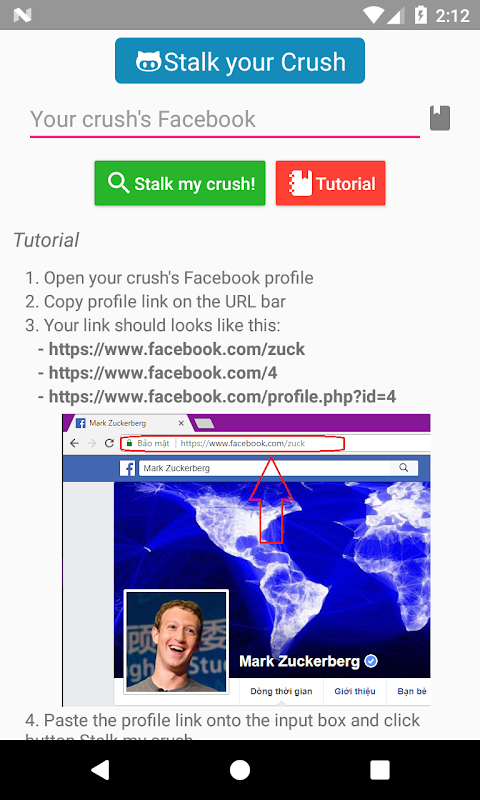Image resolution: width=480 pixels, height=800 pixels.
Task: Tap the Android back navigation button
Action: [x=100, y=770]
